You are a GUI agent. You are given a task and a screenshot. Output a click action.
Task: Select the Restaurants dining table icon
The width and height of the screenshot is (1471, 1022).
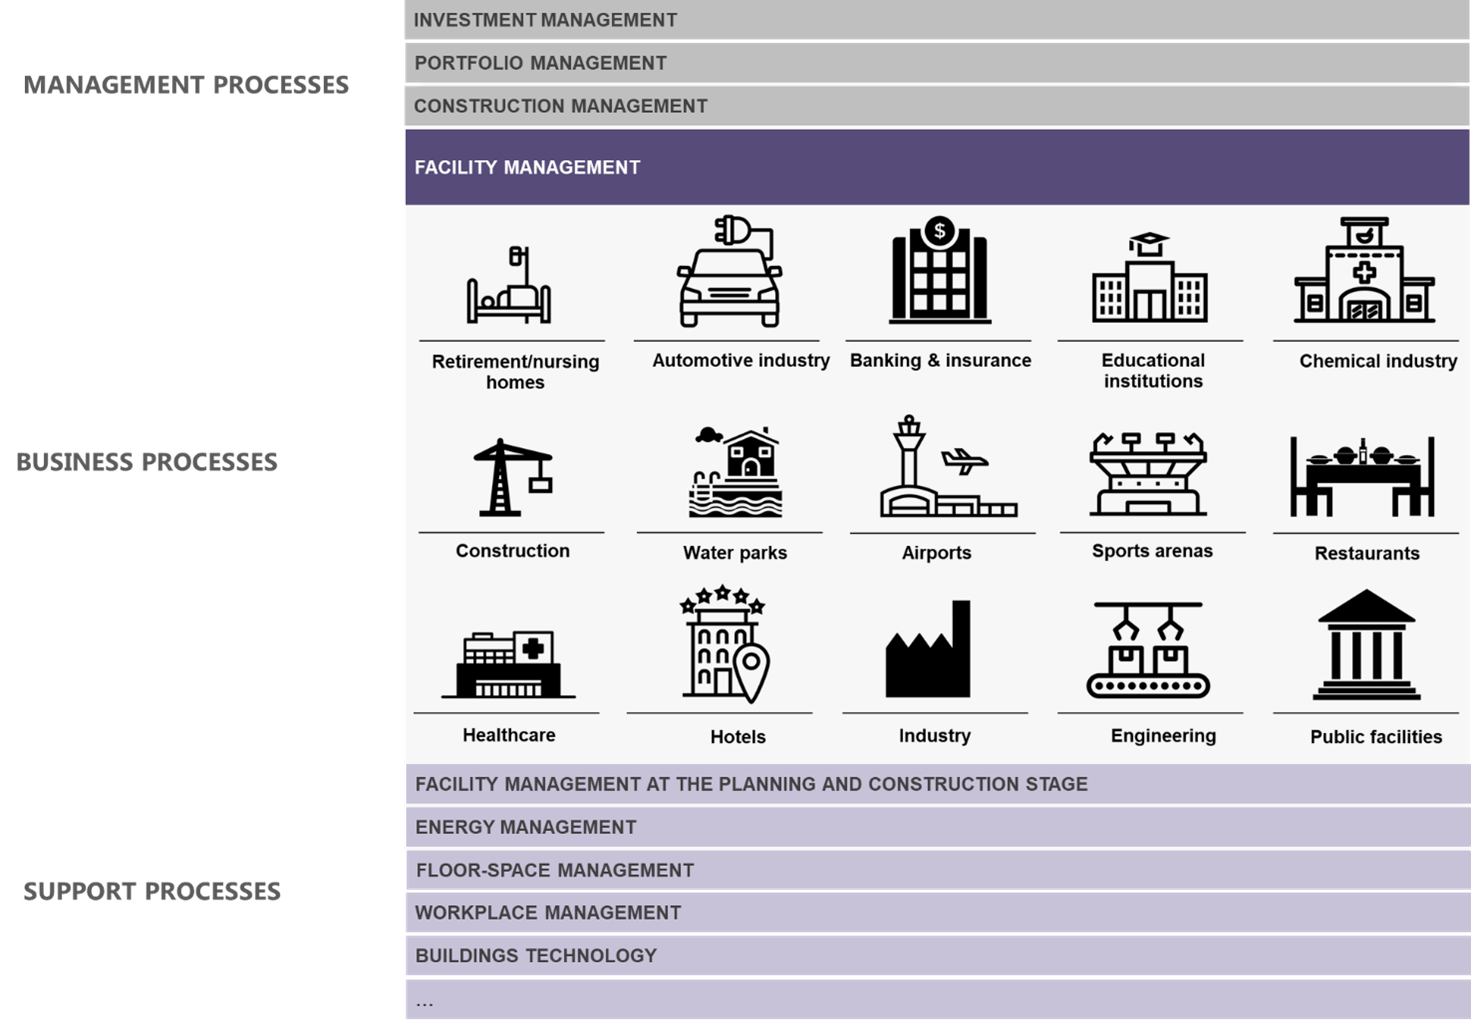(x=1361, y=476)
